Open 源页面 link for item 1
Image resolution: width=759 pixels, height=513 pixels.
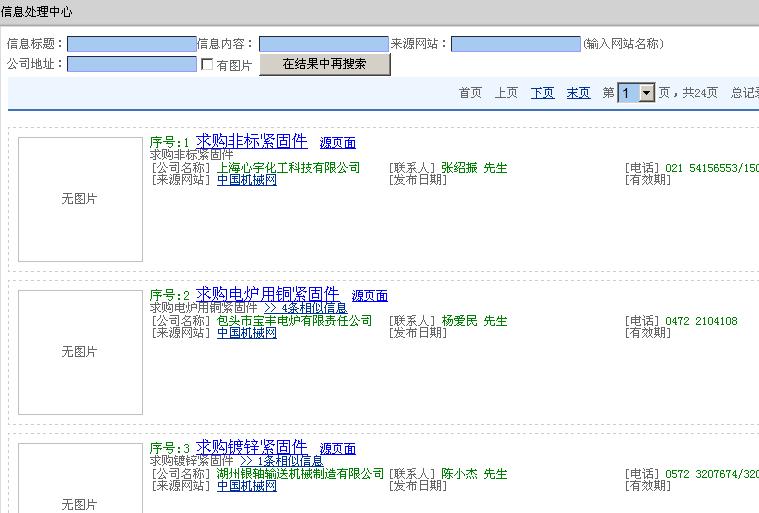pos(337,143)
